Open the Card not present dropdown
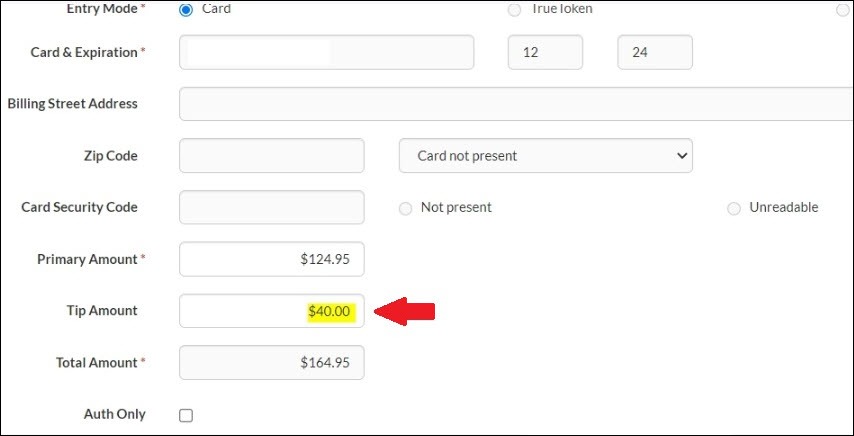This screenshot has height=436, width=854. 545,156
